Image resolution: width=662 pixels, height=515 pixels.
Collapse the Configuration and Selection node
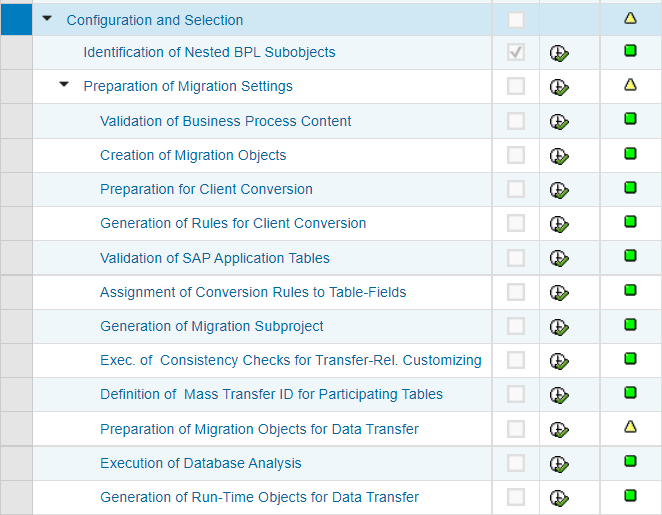[x=47, y=19]
